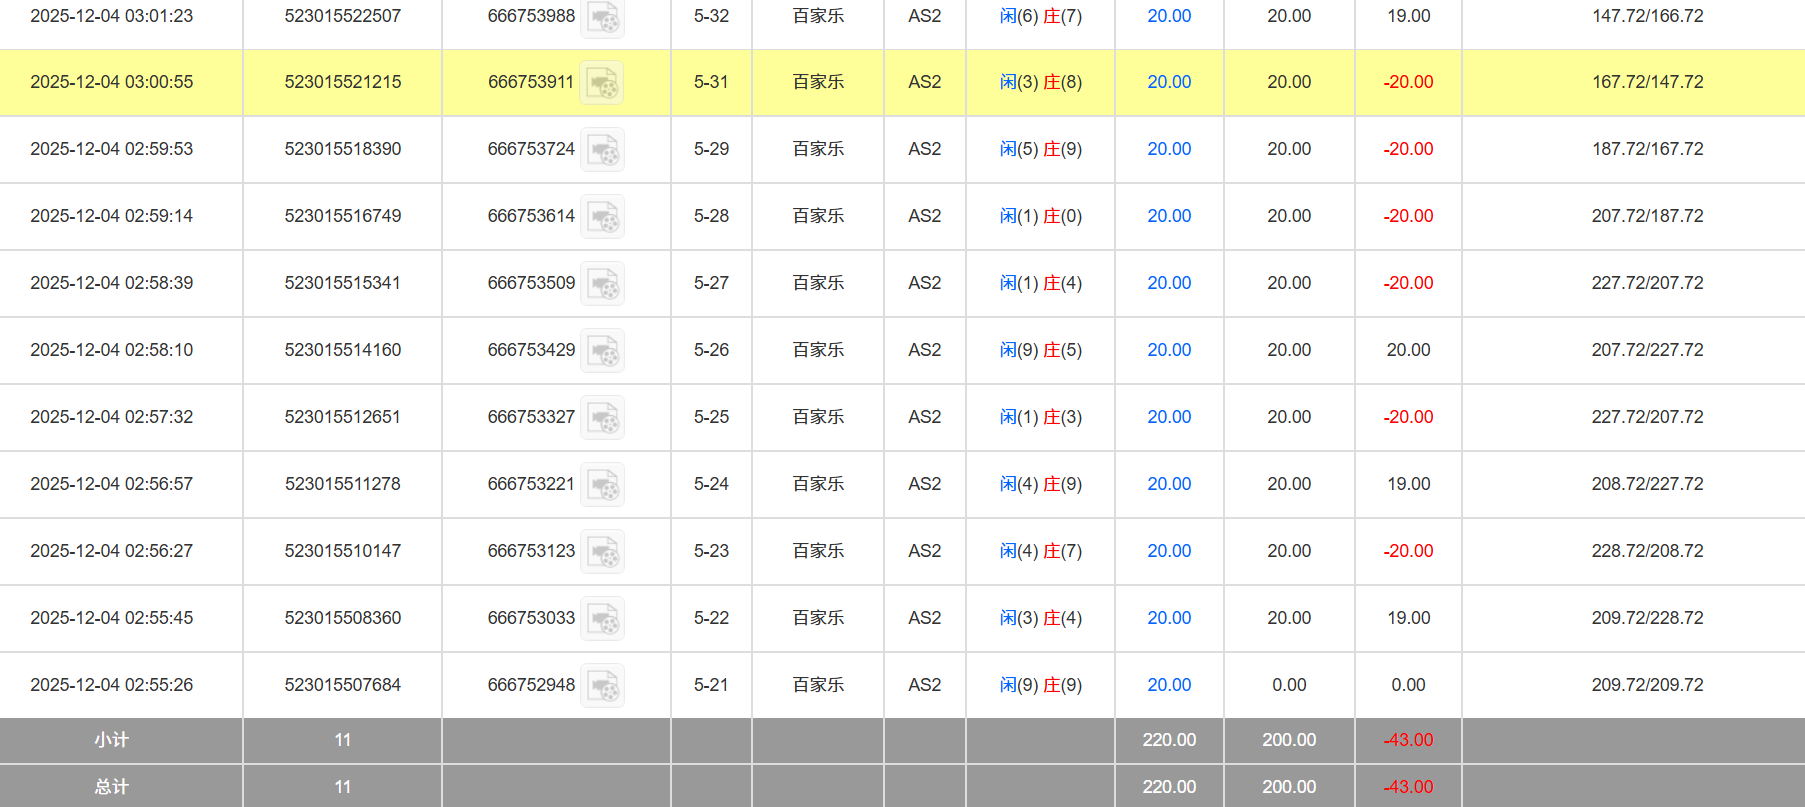Screen dimensions: 1805x807
Task: Click result 闲(1) 庄(0) in row 5-28
Action: 1040,216
